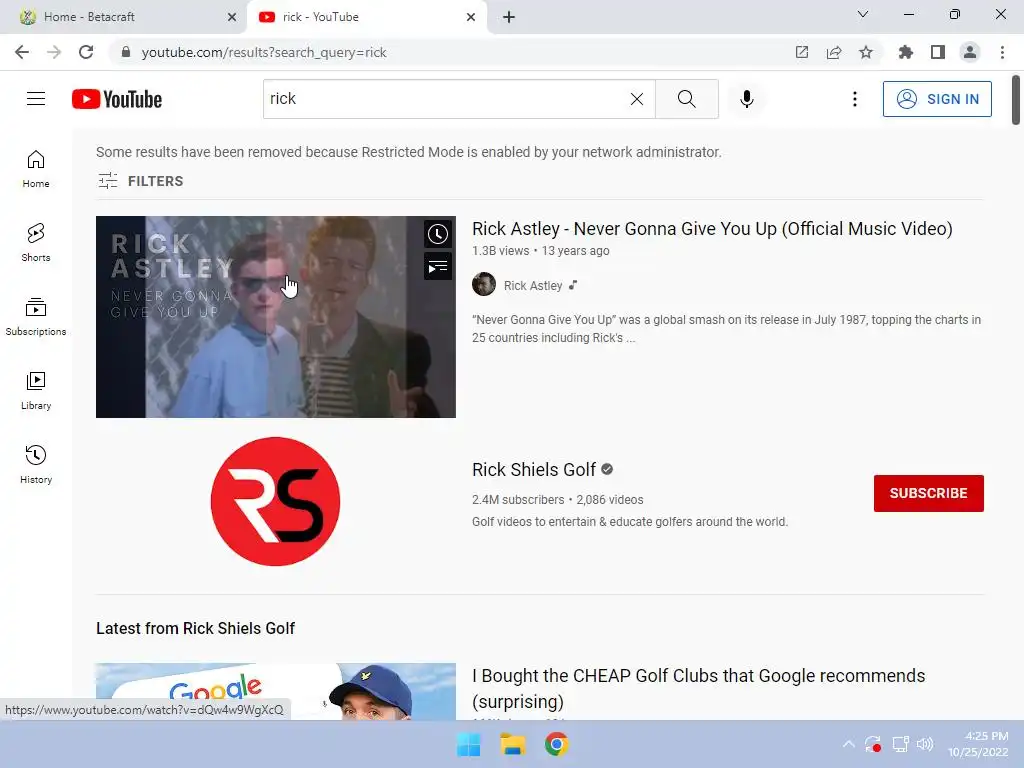Click the sync tray icon with red dot
Viewport: 1024px width, 768px height.
[x=873, y=744]
